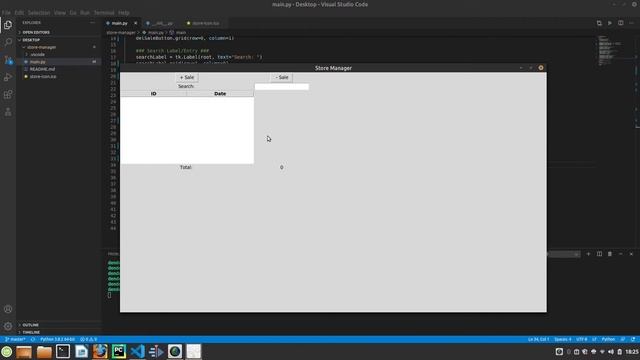The width and height of the screenshot is (640, 360).
Task: Open the Explorer view in activity bar
Action: click(x=8, y=25)
